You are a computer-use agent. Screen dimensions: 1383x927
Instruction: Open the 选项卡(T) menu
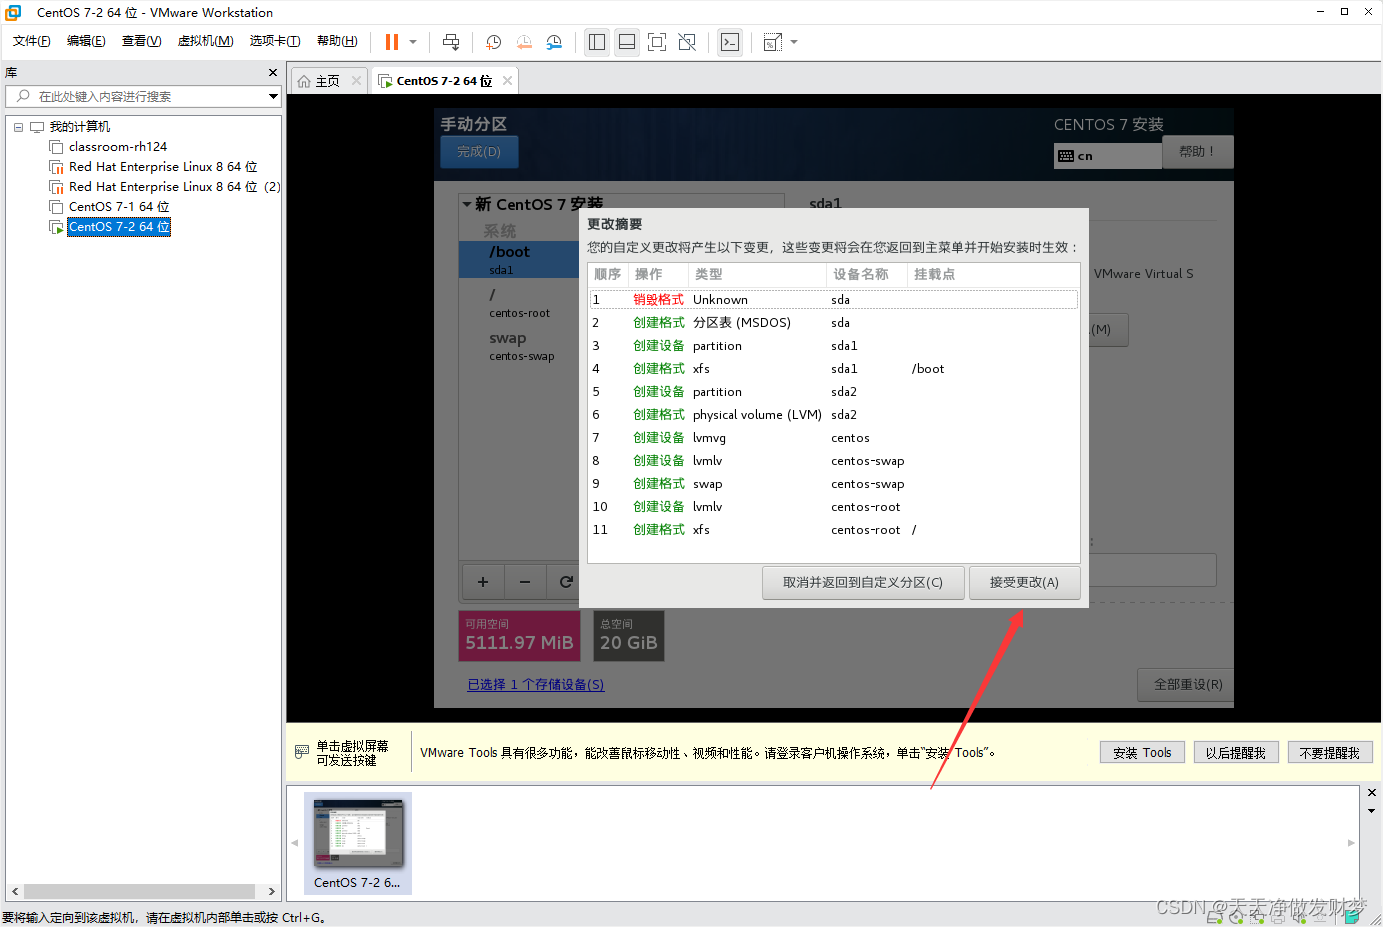click(275, 41)
